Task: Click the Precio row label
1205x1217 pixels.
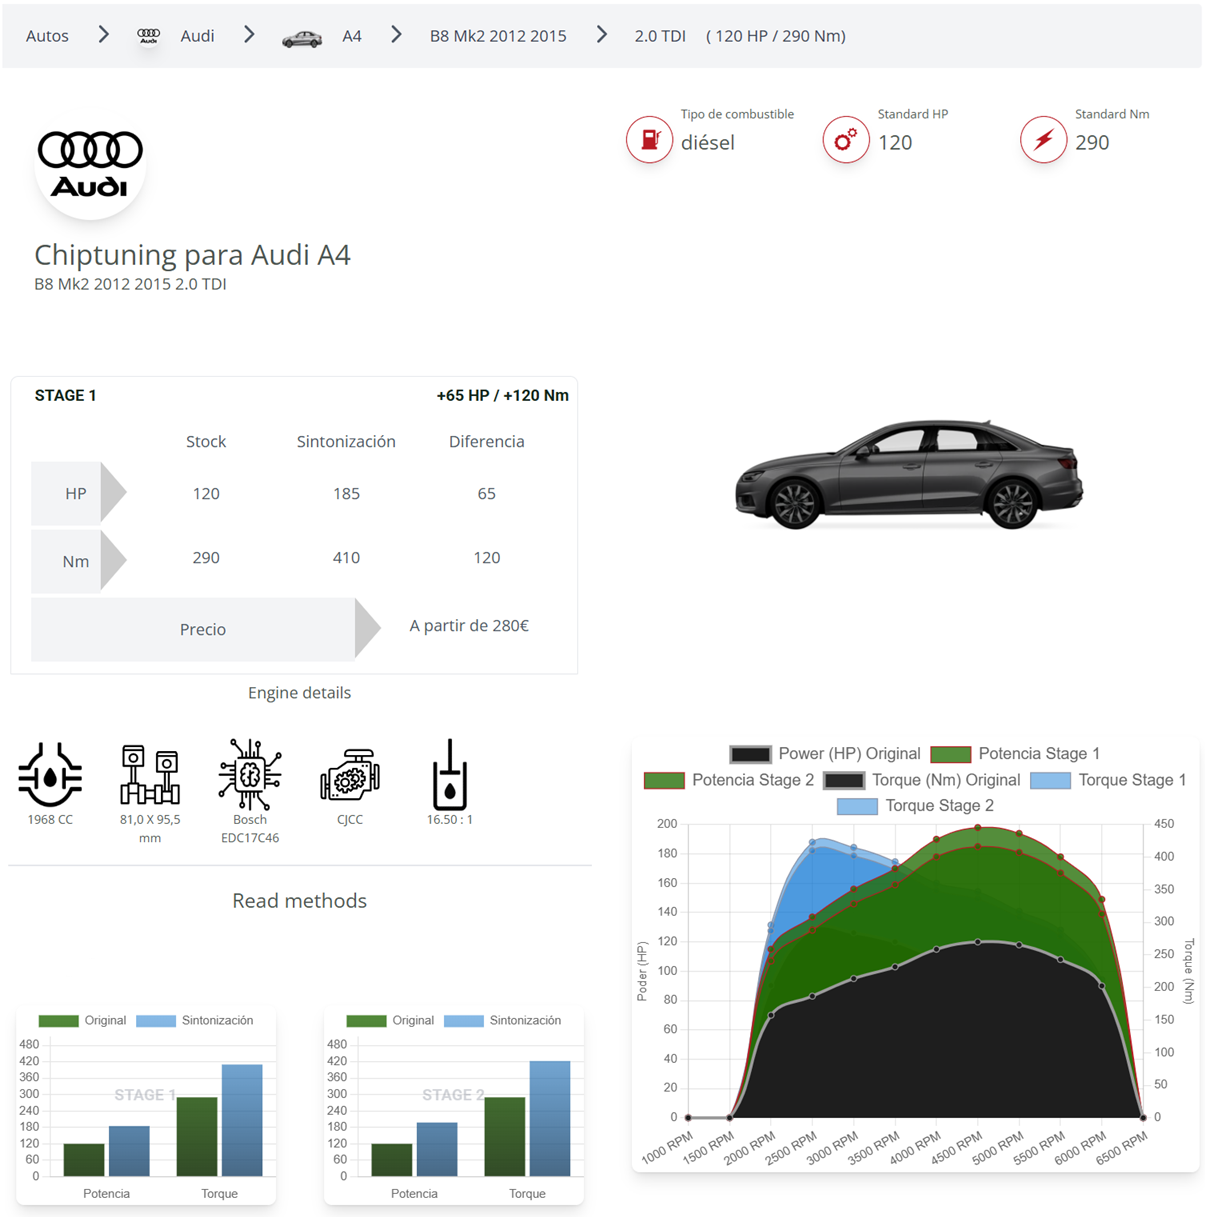Action: pyautogui.click(x=203, y=630)
